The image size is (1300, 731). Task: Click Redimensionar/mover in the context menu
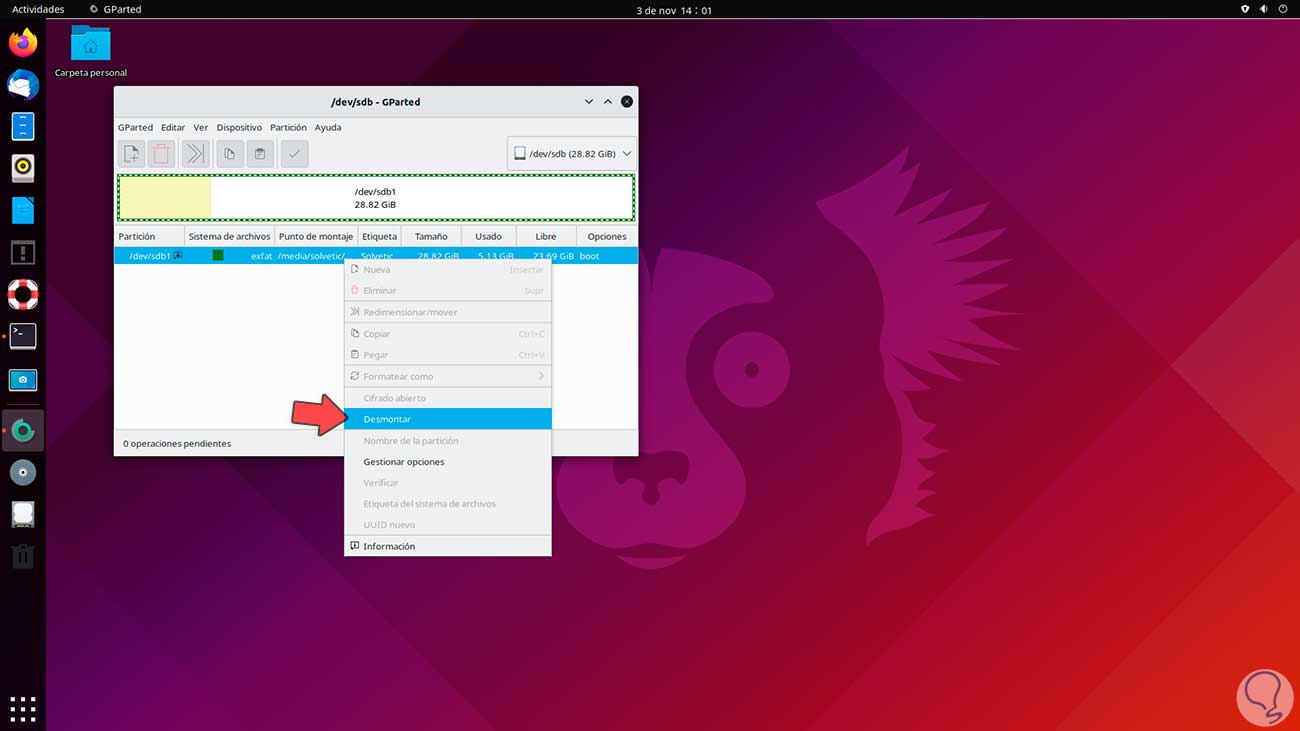tap(448, 312)
